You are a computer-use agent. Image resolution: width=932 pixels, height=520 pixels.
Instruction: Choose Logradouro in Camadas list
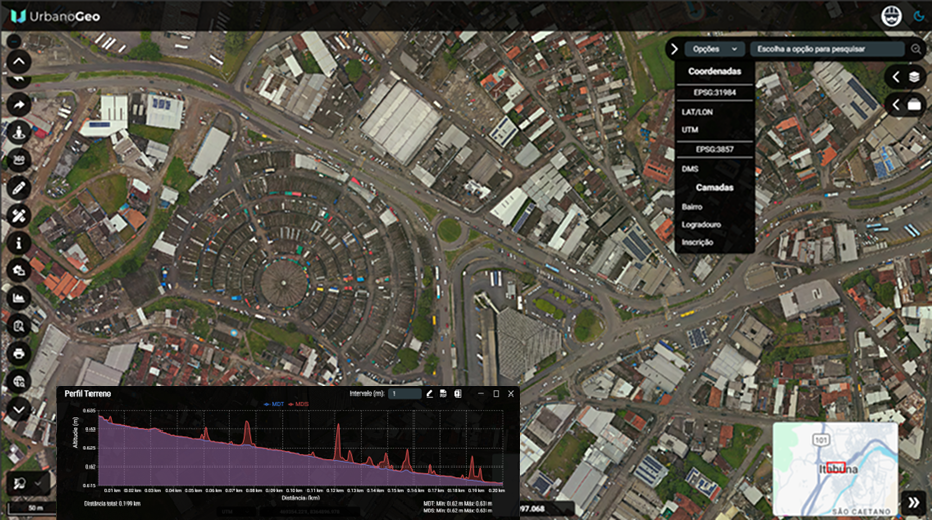(702, 225)
